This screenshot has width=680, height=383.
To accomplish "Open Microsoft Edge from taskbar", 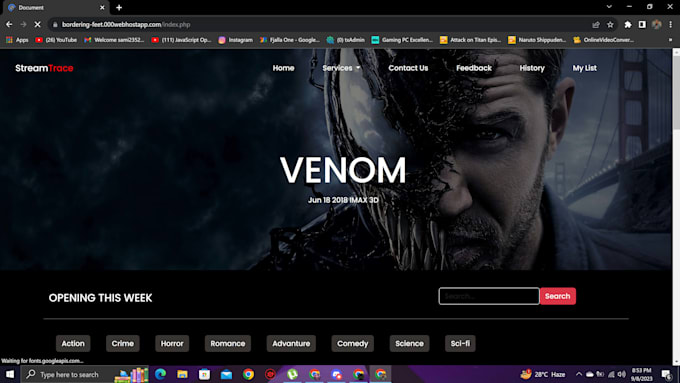I will (160, 374).
